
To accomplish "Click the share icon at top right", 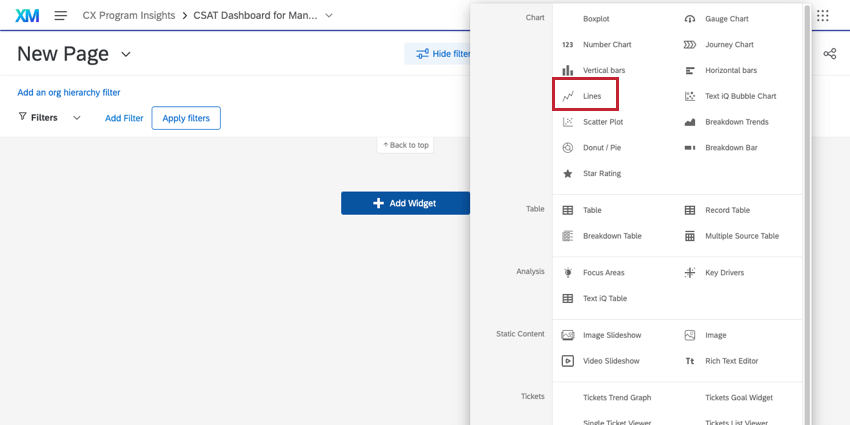I will tap(830, 54).
